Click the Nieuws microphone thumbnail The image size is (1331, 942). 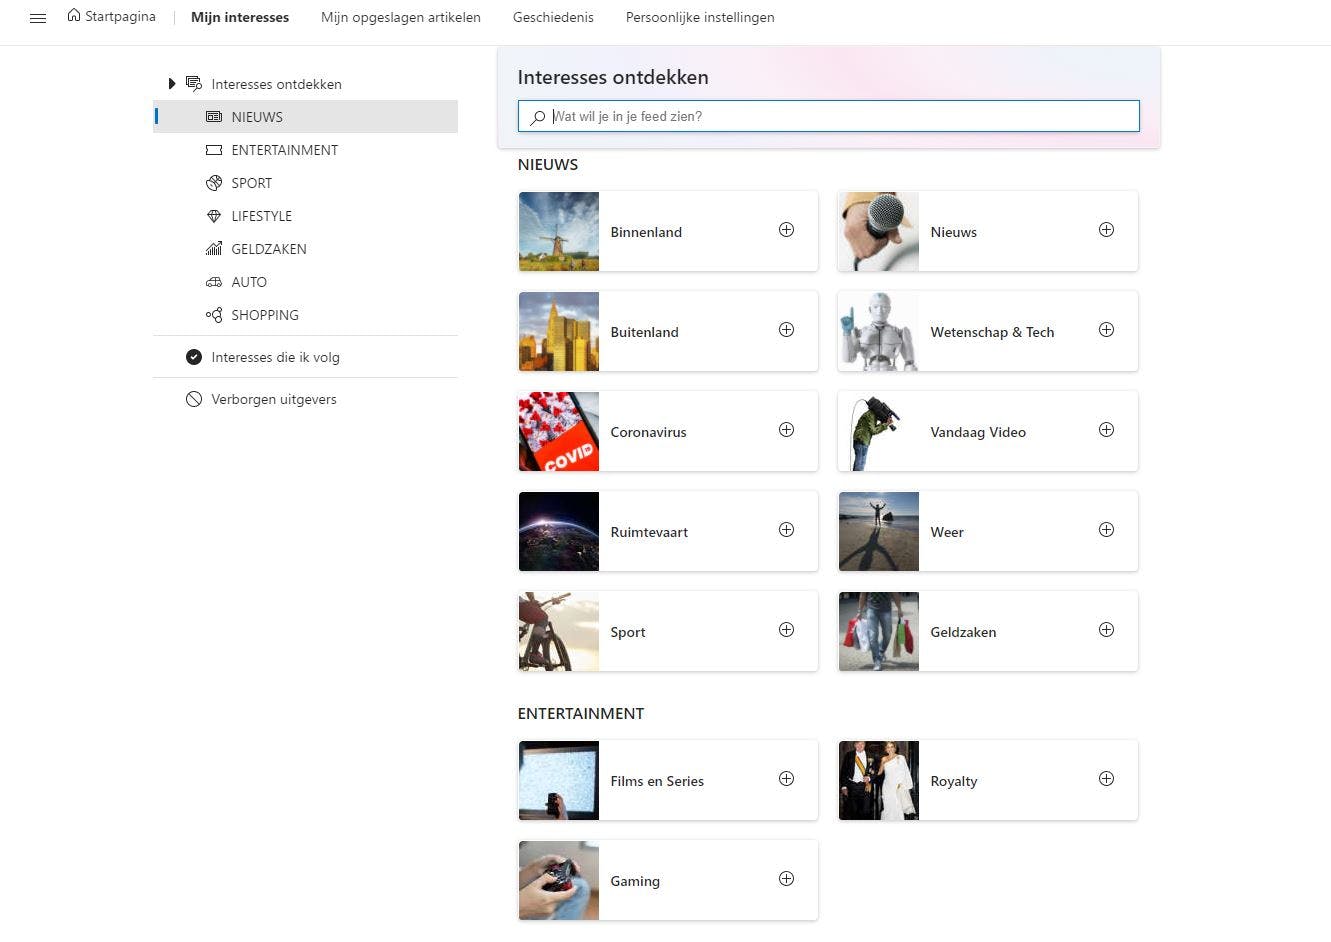coord(879,231)
